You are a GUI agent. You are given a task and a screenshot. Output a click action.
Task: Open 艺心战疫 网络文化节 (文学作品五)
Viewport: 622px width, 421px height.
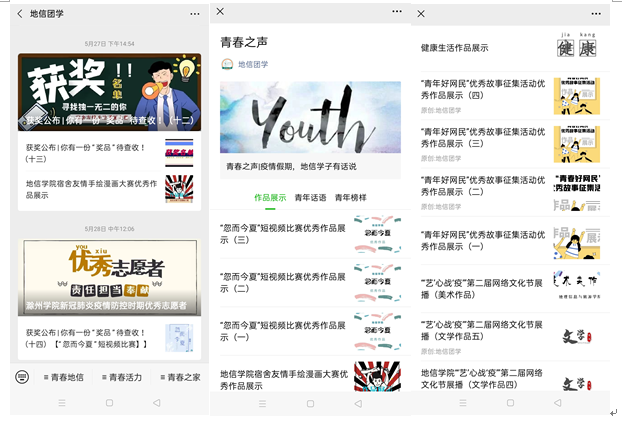pos(511,336)
